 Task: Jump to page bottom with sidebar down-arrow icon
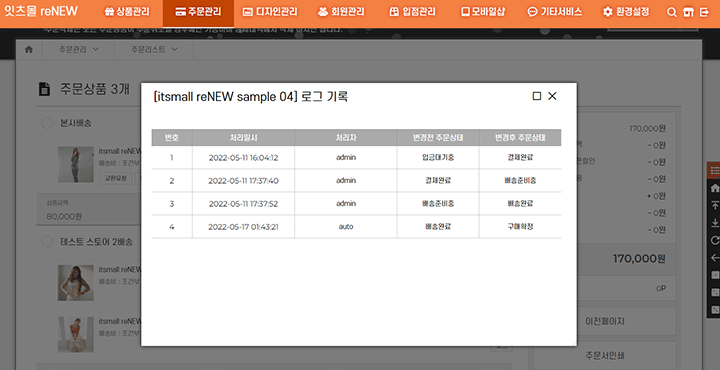[714, 223]
